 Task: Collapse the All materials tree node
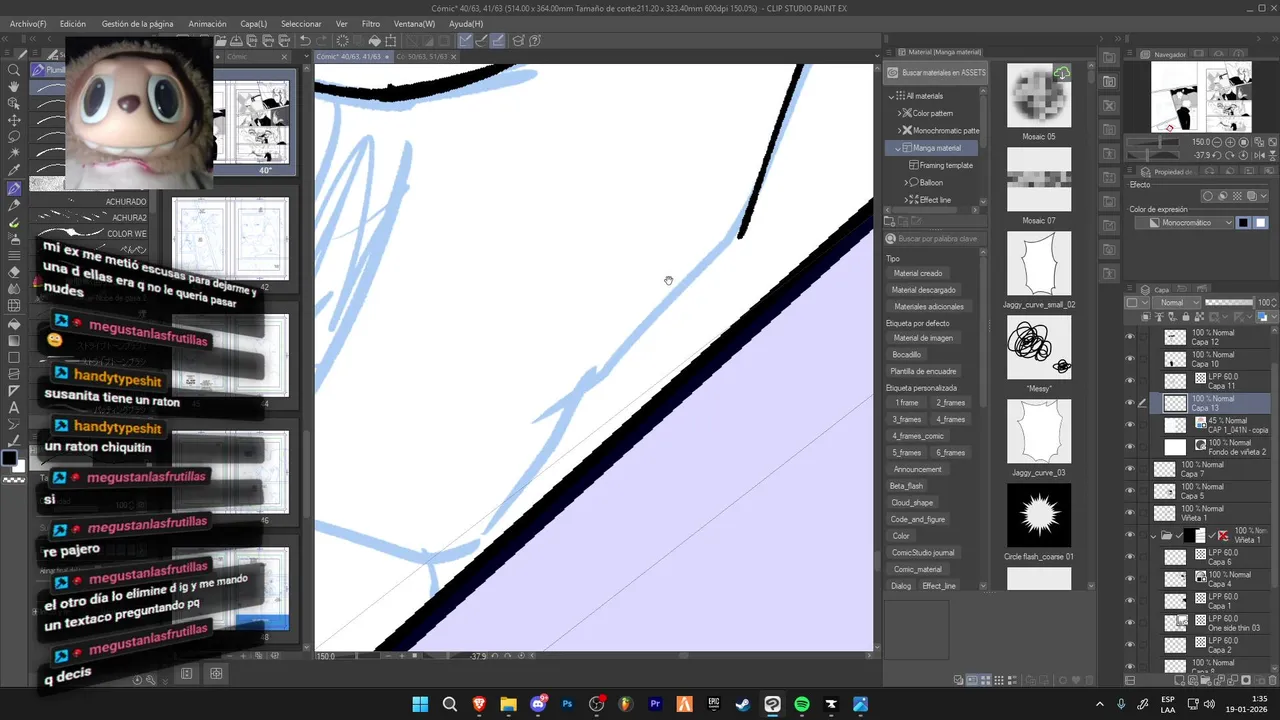pos(893,96)
